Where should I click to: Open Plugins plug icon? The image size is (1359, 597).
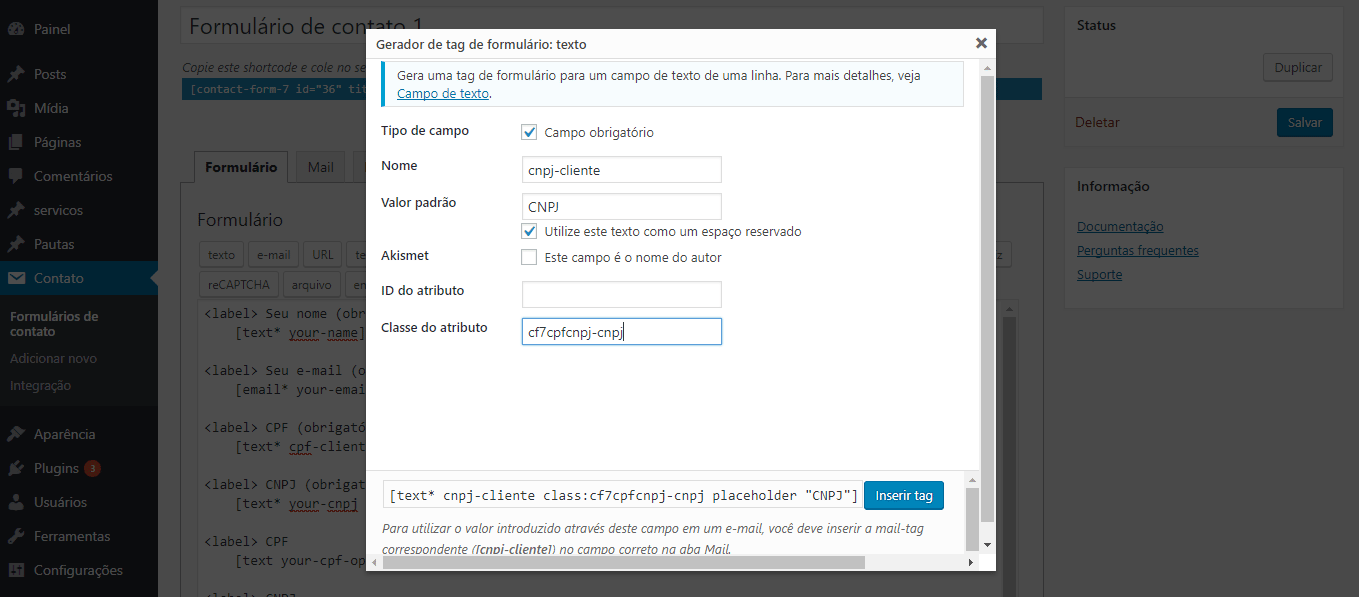point(16,468)
